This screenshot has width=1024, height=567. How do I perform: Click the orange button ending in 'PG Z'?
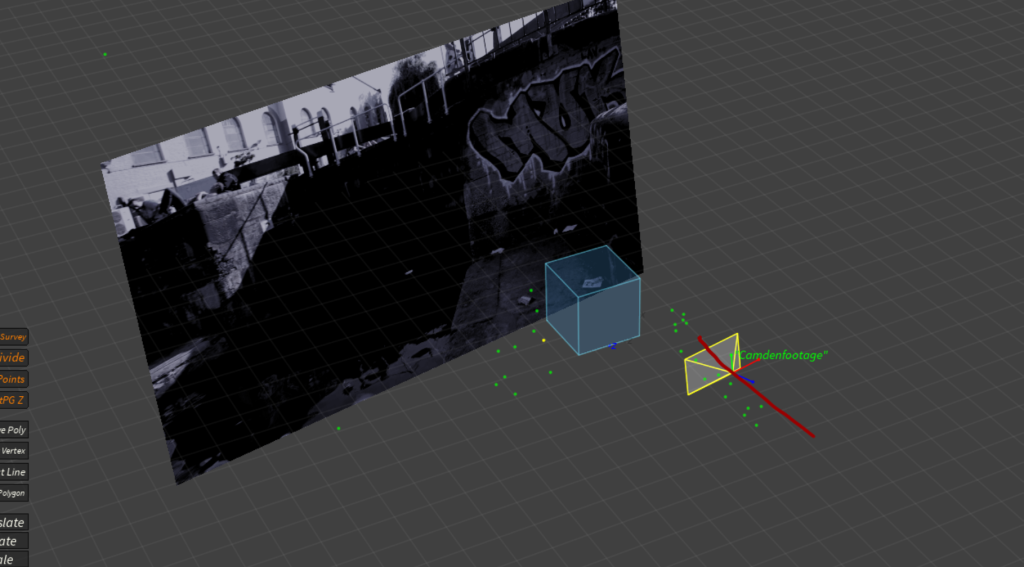(14, 400)
